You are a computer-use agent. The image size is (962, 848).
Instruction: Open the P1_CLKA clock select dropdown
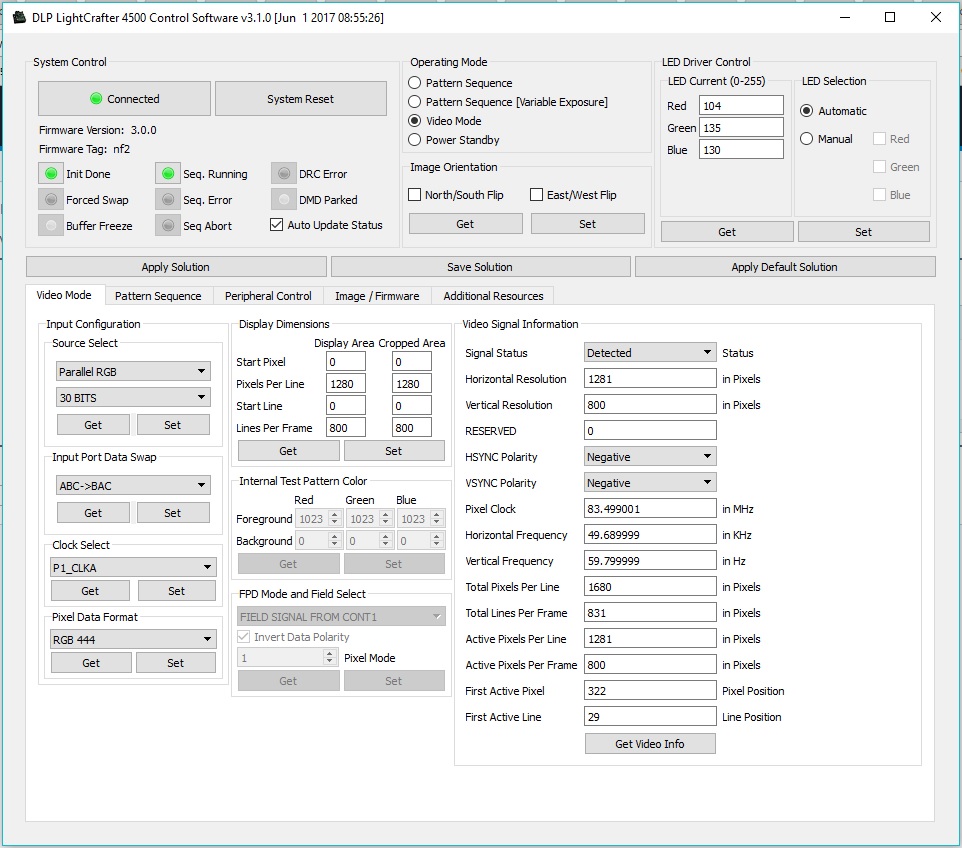pyautogui.click(x=133, y=567)
